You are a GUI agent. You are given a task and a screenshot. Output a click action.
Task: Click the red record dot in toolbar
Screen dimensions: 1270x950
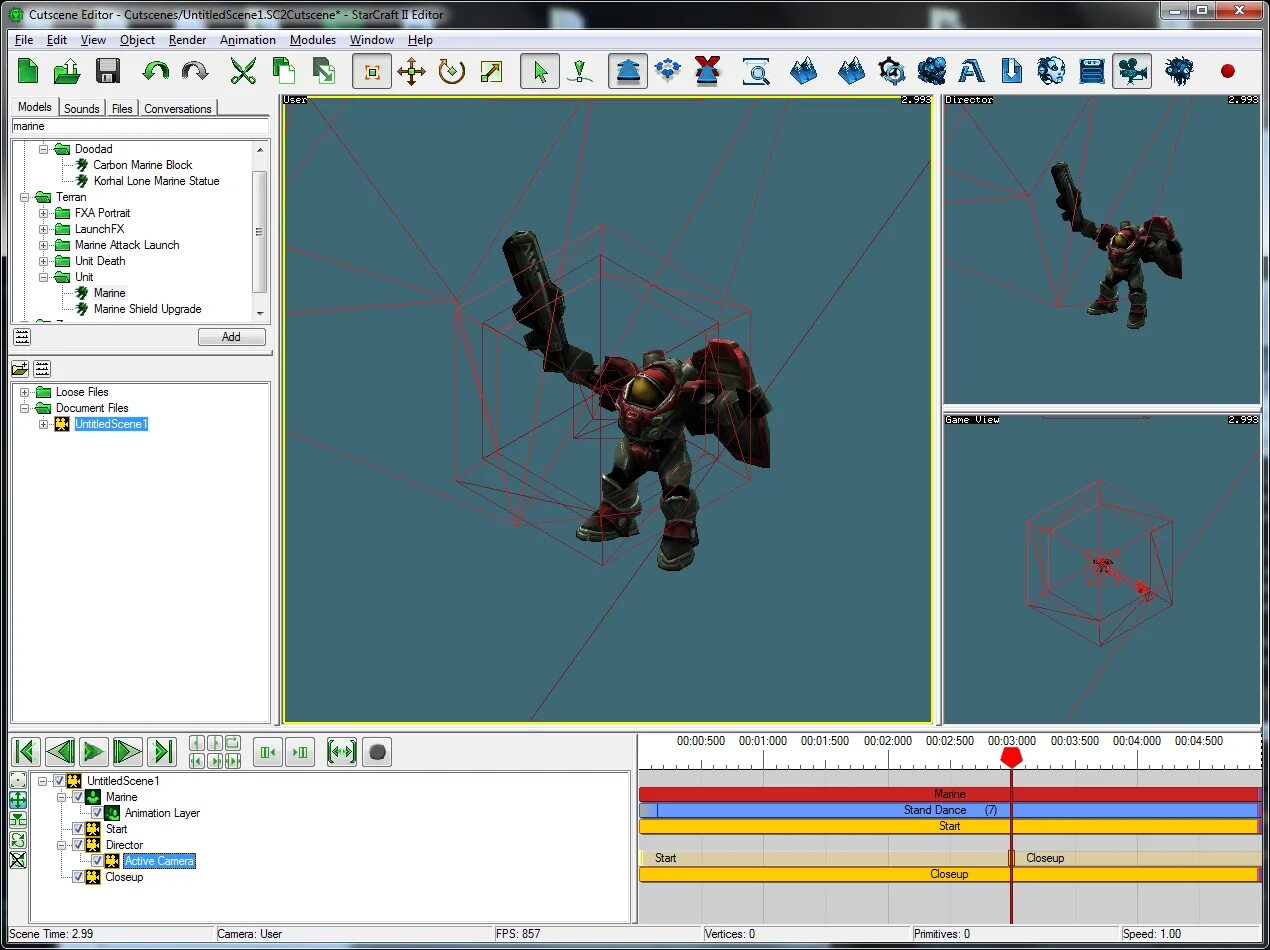pos(1227,71)
